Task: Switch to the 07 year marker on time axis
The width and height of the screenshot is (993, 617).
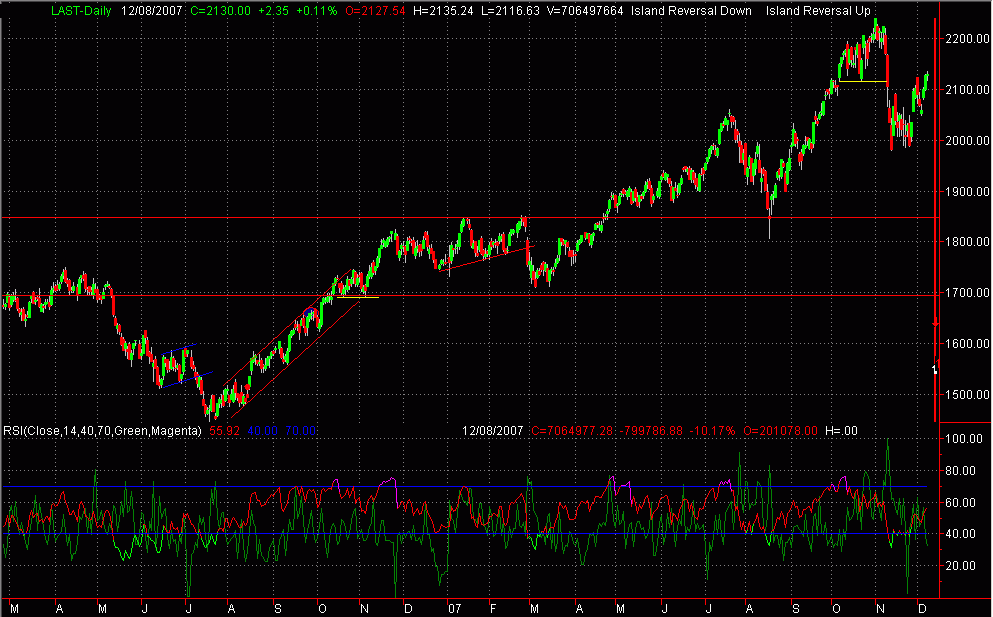Action: pyautogui.click(x=457, y=607)
